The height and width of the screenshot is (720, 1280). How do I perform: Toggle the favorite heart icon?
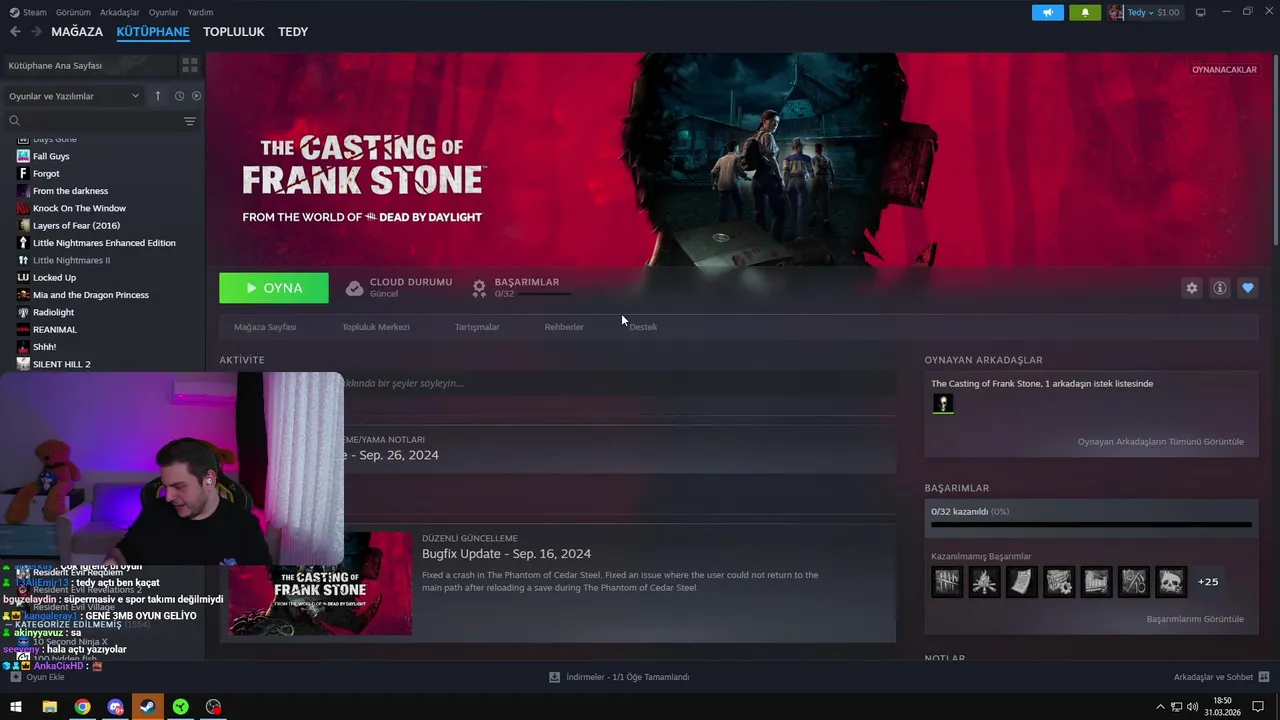pyautogui.click(x=1248, y=288)
